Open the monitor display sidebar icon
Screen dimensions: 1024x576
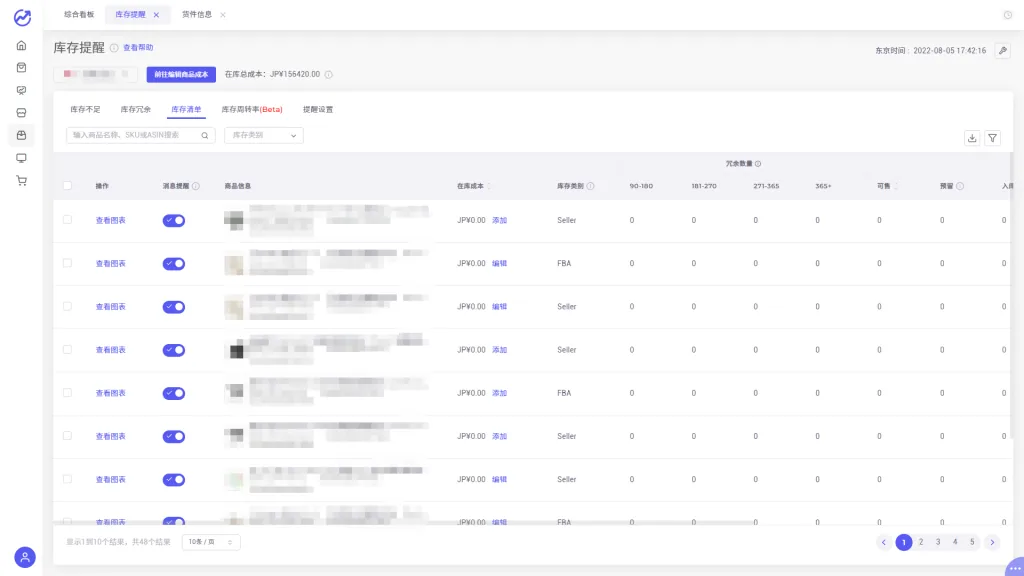[x=22, y=158]
